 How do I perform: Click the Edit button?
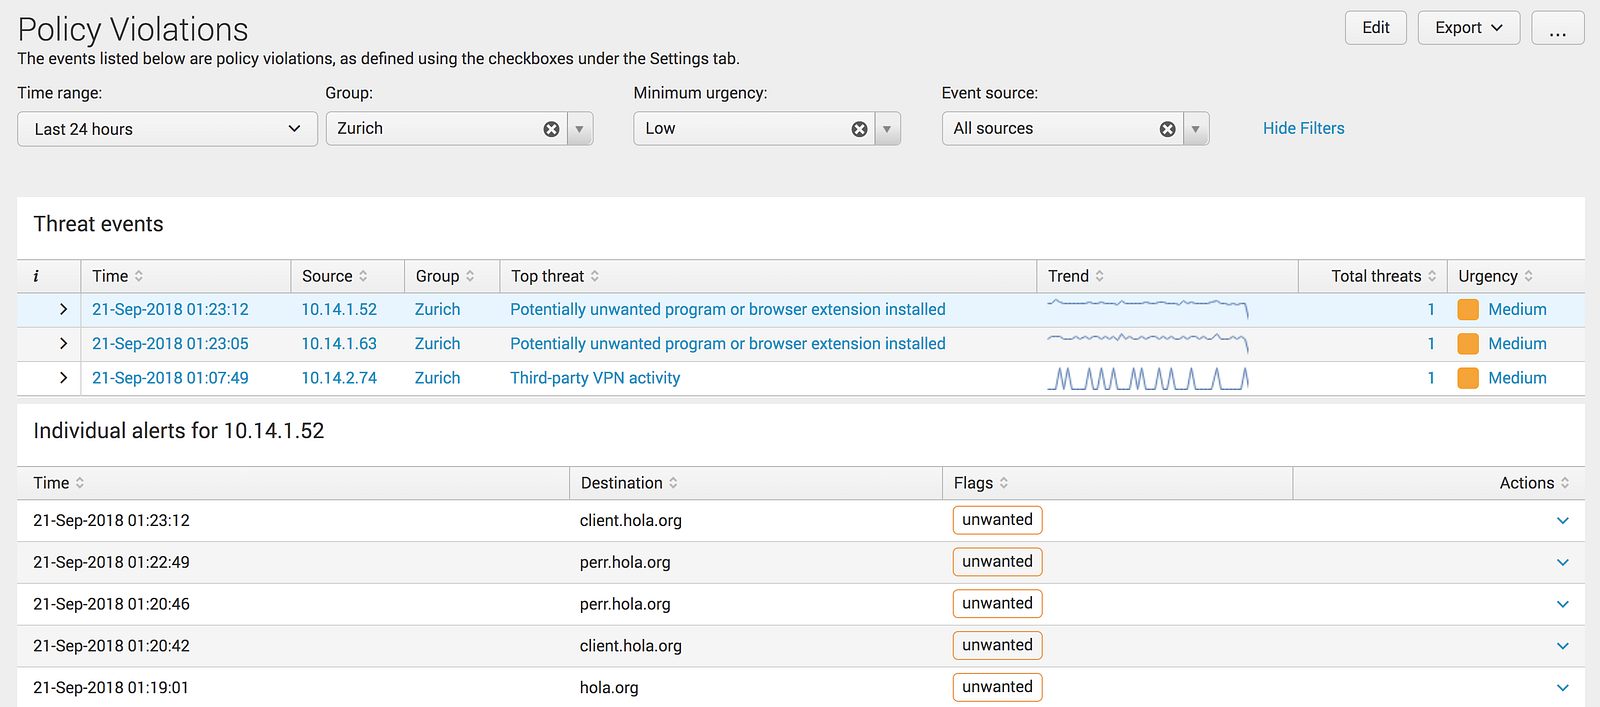(x=1375, y=28)
